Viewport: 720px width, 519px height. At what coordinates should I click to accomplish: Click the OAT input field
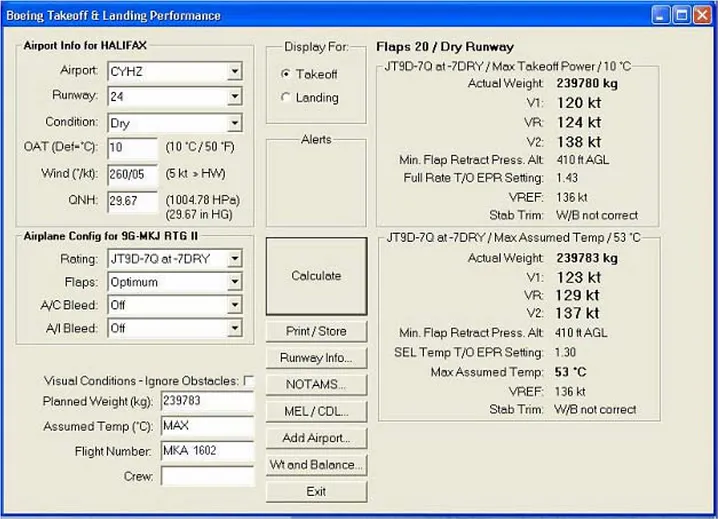(132, 148)
